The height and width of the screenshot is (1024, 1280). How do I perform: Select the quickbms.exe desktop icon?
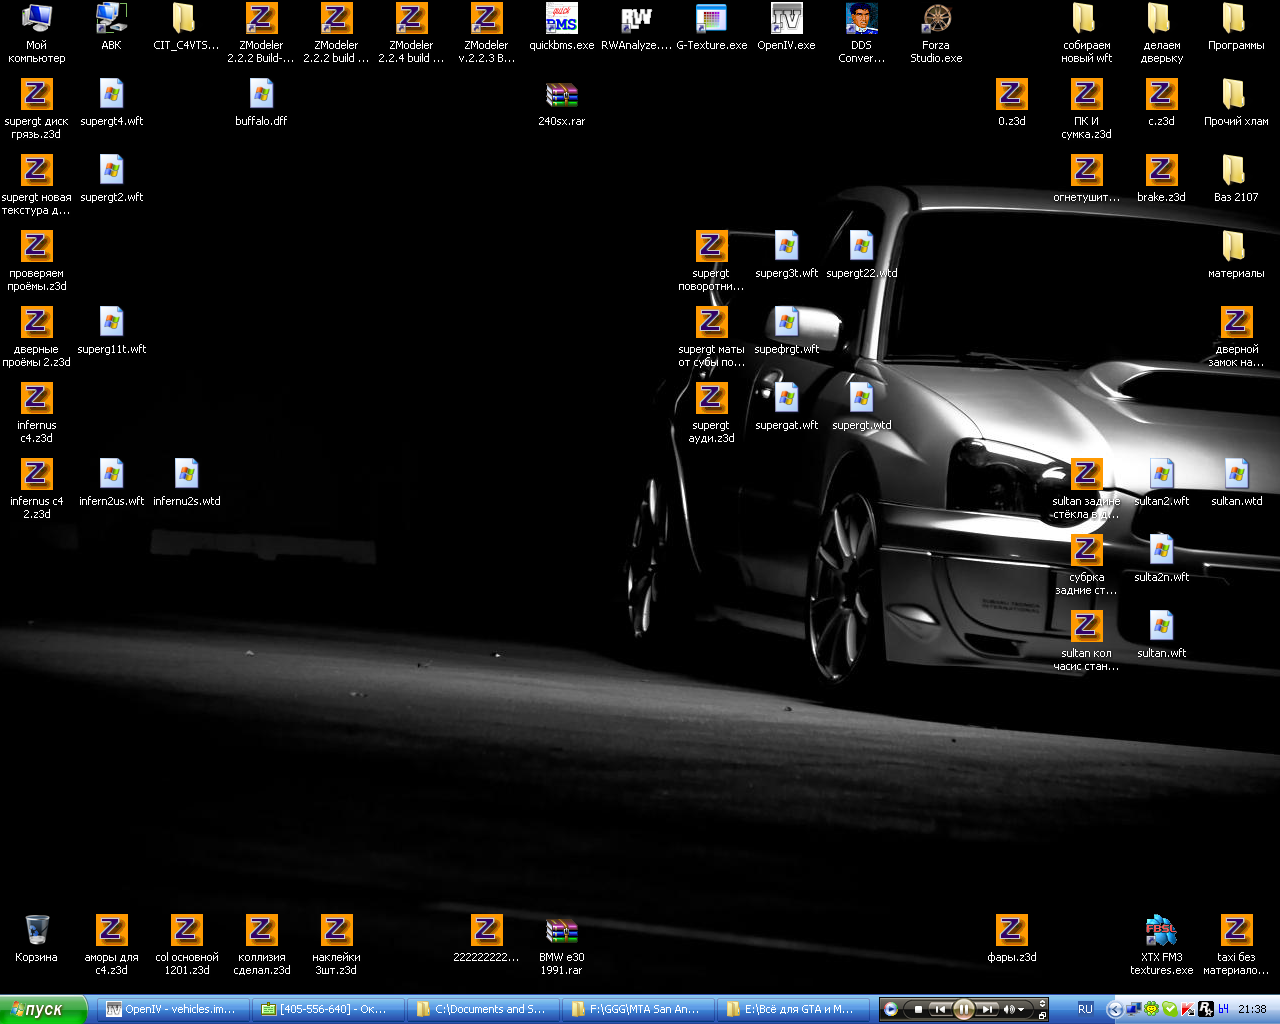[561, 20]
